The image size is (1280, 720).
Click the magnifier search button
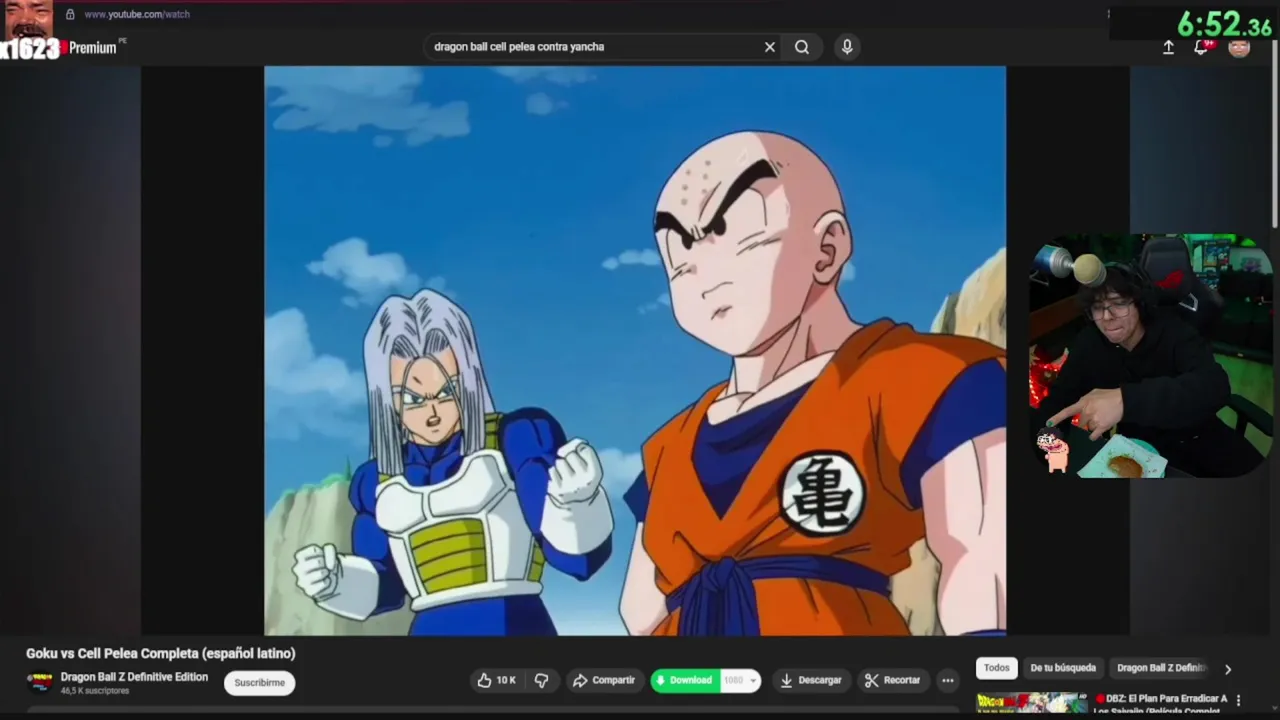point(802,47)
